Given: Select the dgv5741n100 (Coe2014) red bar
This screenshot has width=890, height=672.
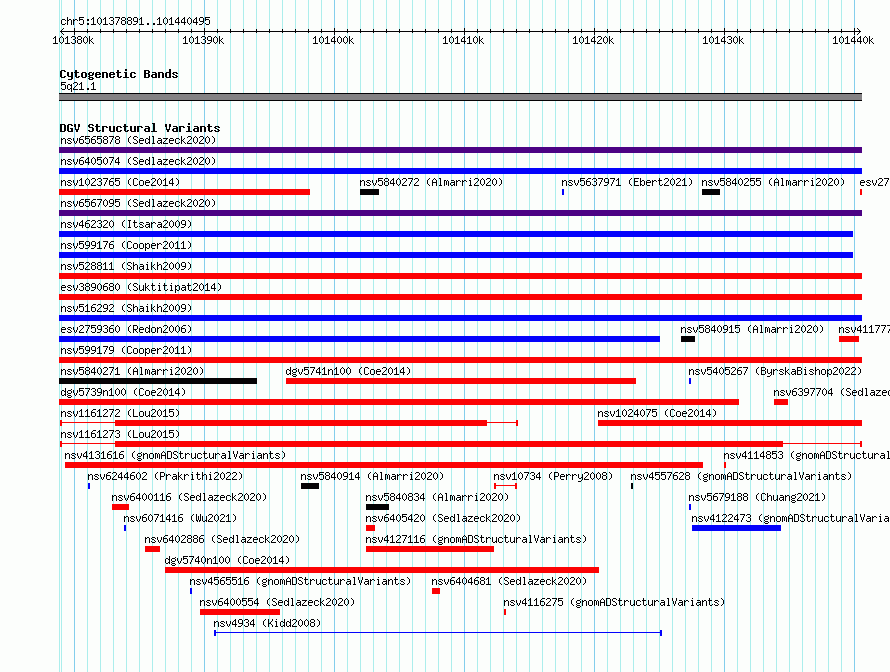Looking at the screenshot, I should 461,381.
